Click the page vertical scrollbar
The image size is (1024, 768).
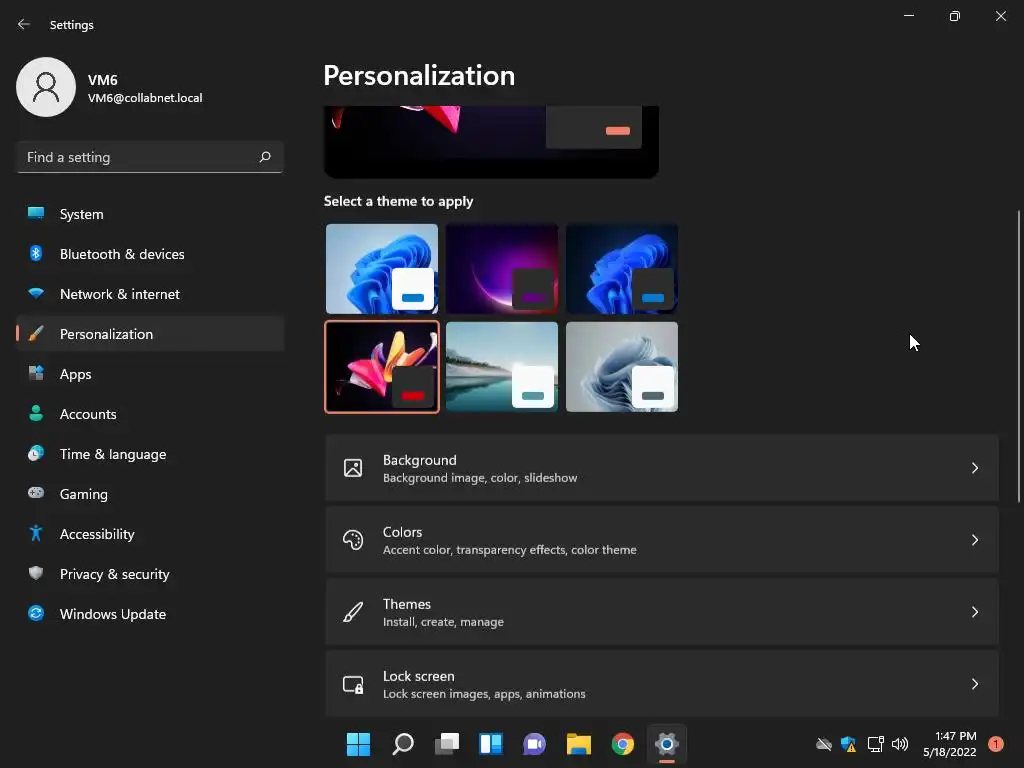pyautogui.click(x=1018, y=356)
